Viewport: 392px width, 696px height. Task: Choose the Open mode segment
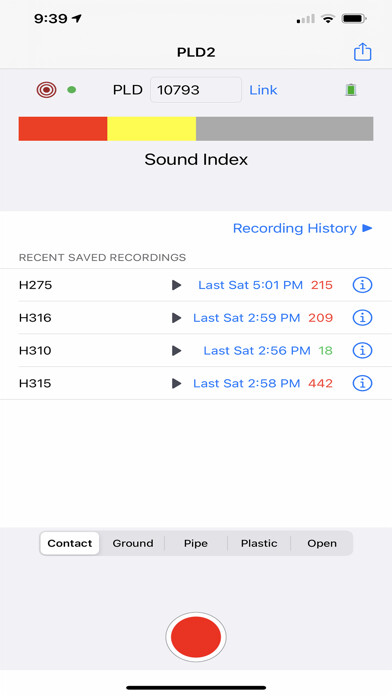point(322,543)
